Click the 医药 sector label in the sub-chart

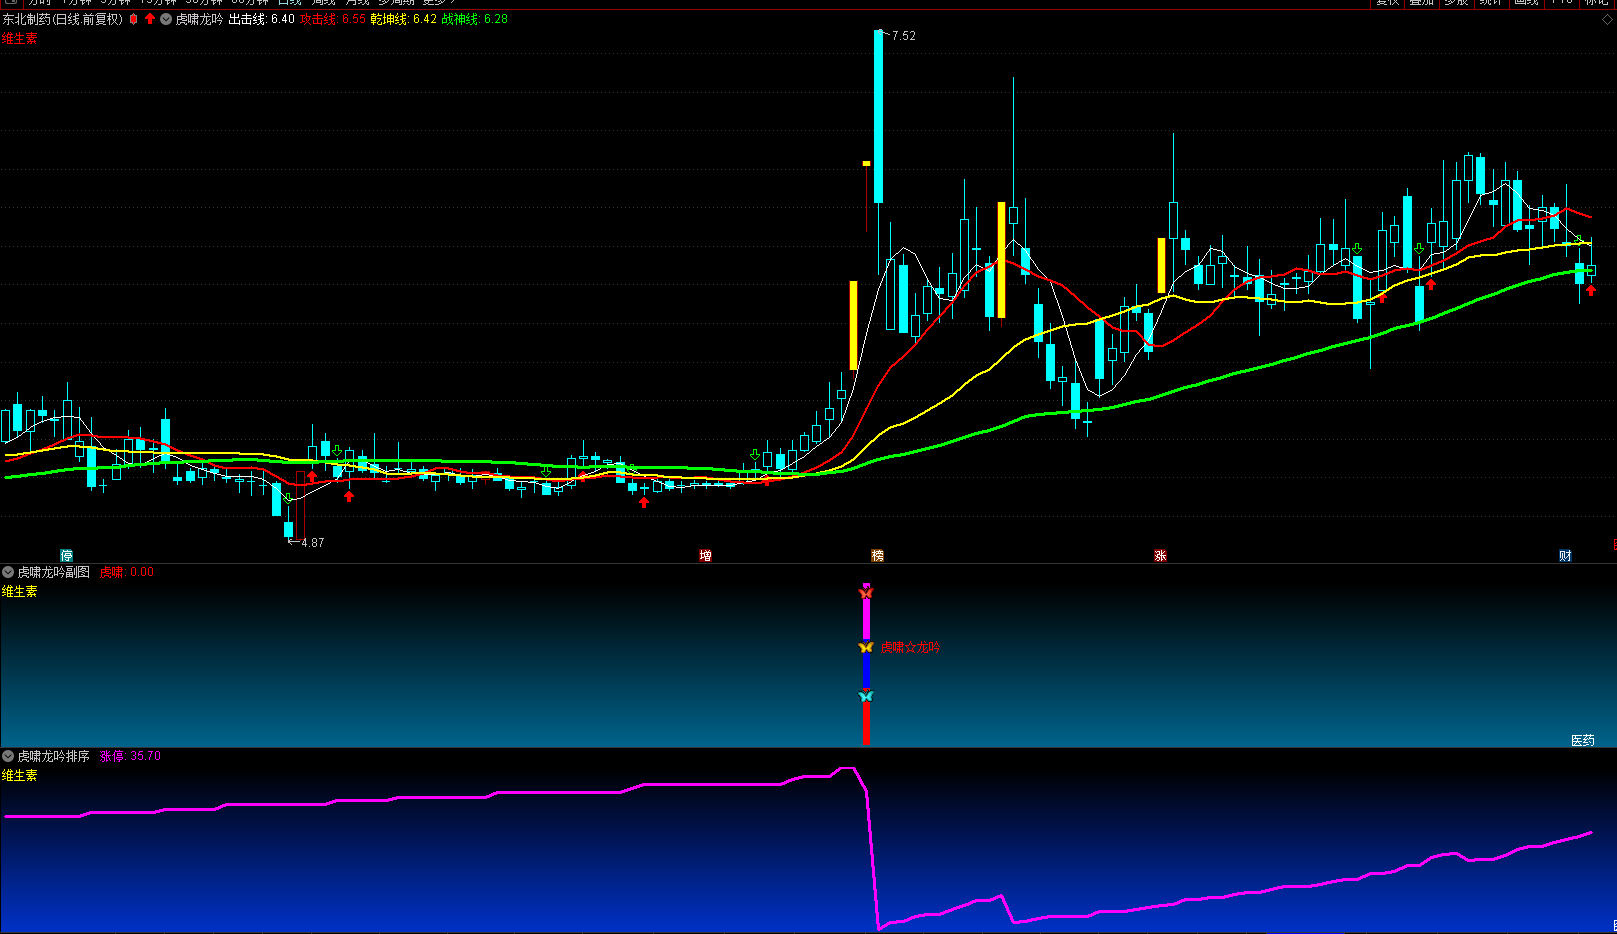point(1583,740)
